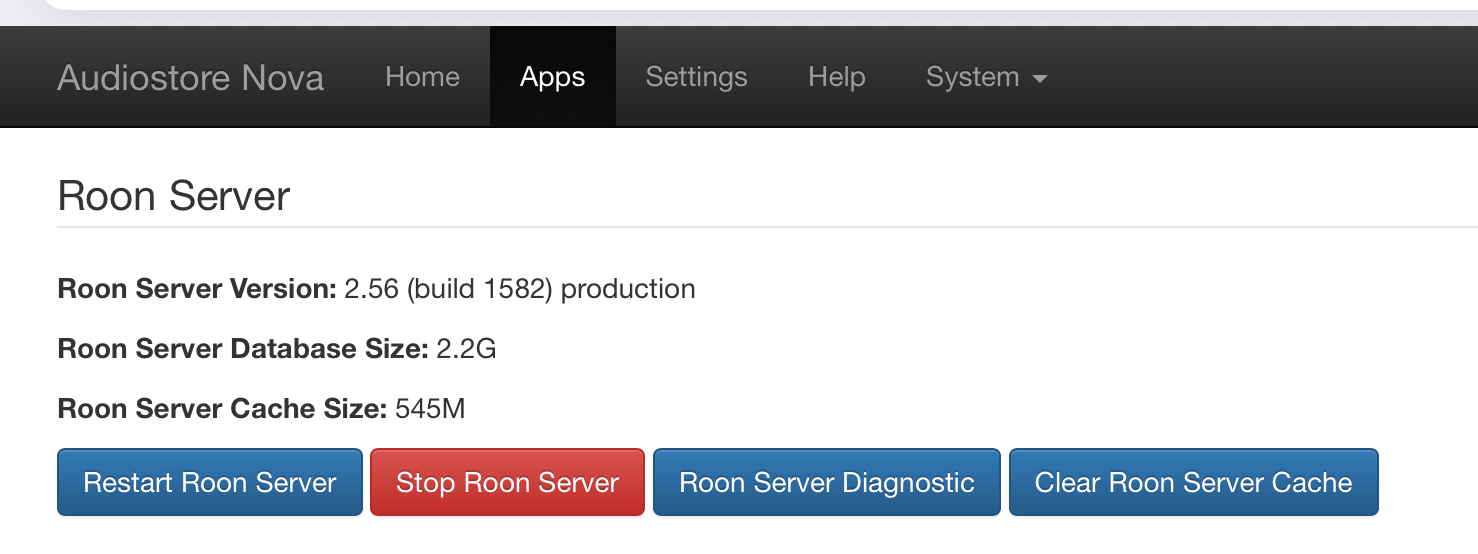
Task: Click the caret arrow beside System
Action: coord(1039,79)
